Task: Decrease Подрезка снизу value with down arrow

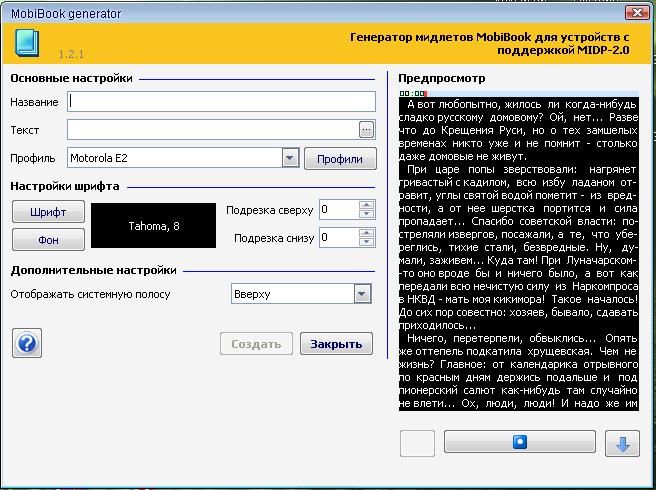Action: point(366,242)
